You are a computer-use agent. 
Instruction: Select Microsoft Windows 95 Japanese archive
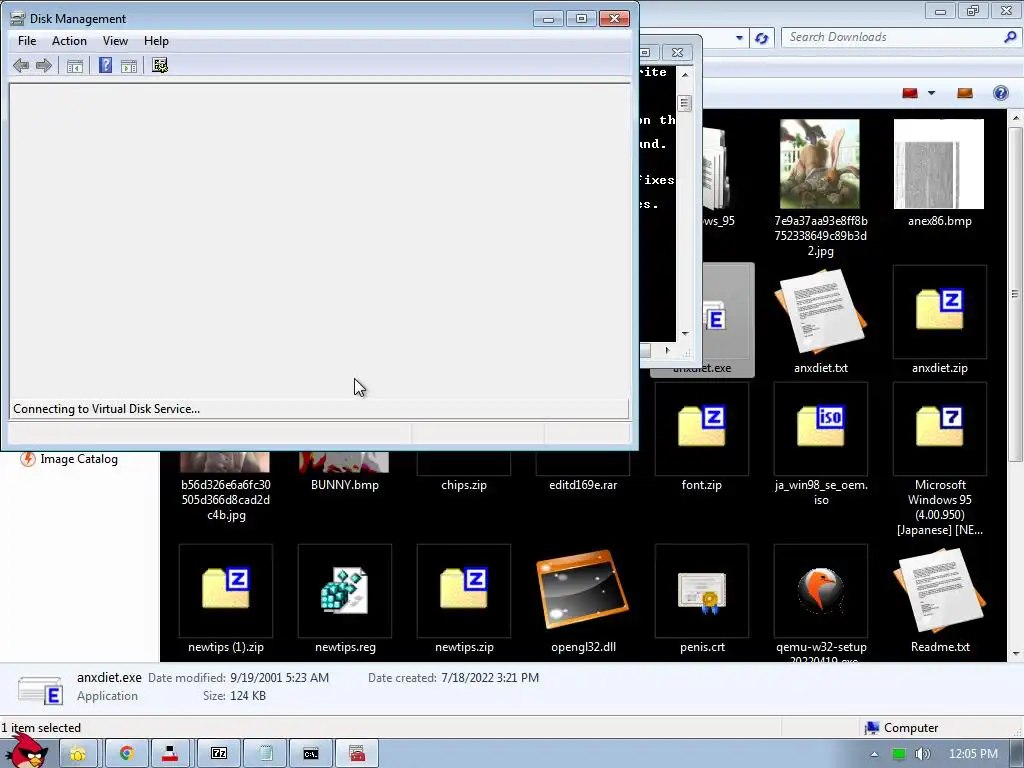click(939, 460)
